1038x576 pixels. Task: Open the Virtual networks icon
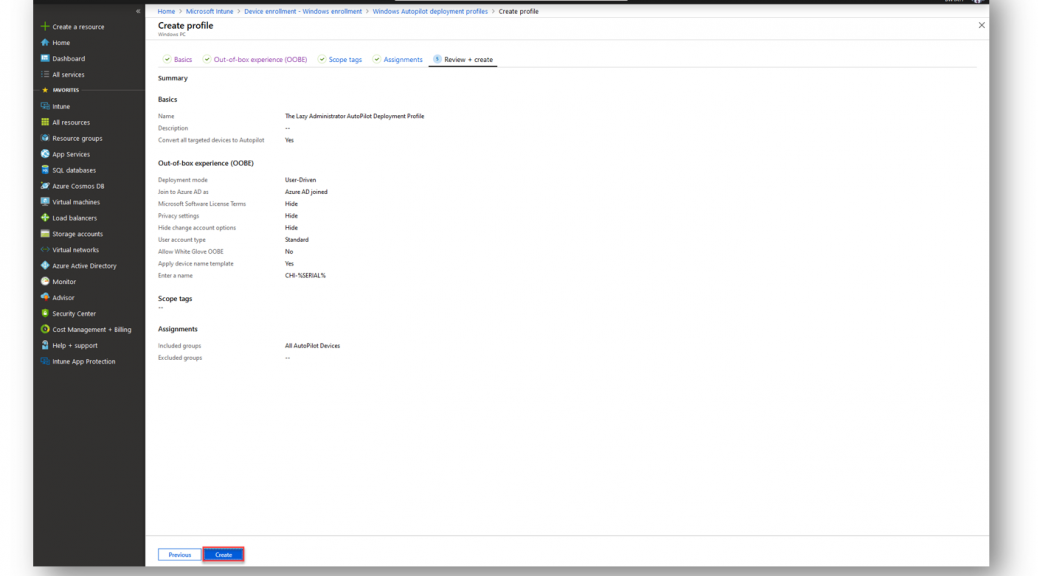click(45, 250)
